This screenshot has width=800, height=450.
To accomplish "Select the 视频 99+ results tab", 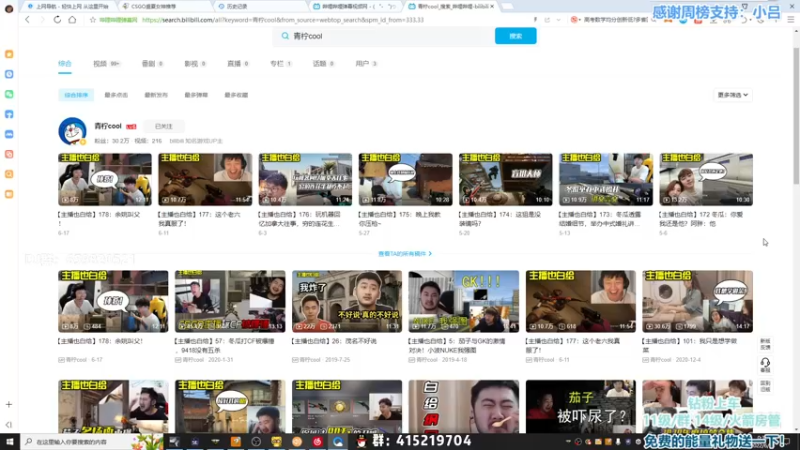I will pyautogui.click(x=106, y=64).
